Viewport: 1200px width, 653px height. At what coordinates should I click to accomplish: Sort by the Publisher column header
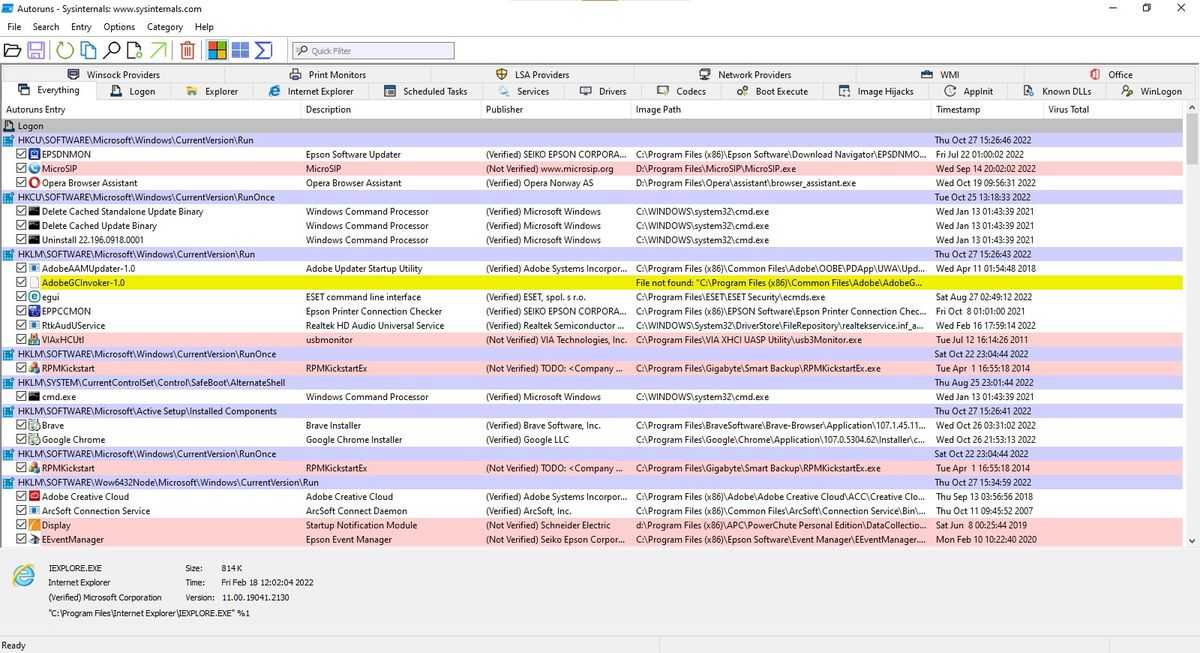tap(556, 109)
